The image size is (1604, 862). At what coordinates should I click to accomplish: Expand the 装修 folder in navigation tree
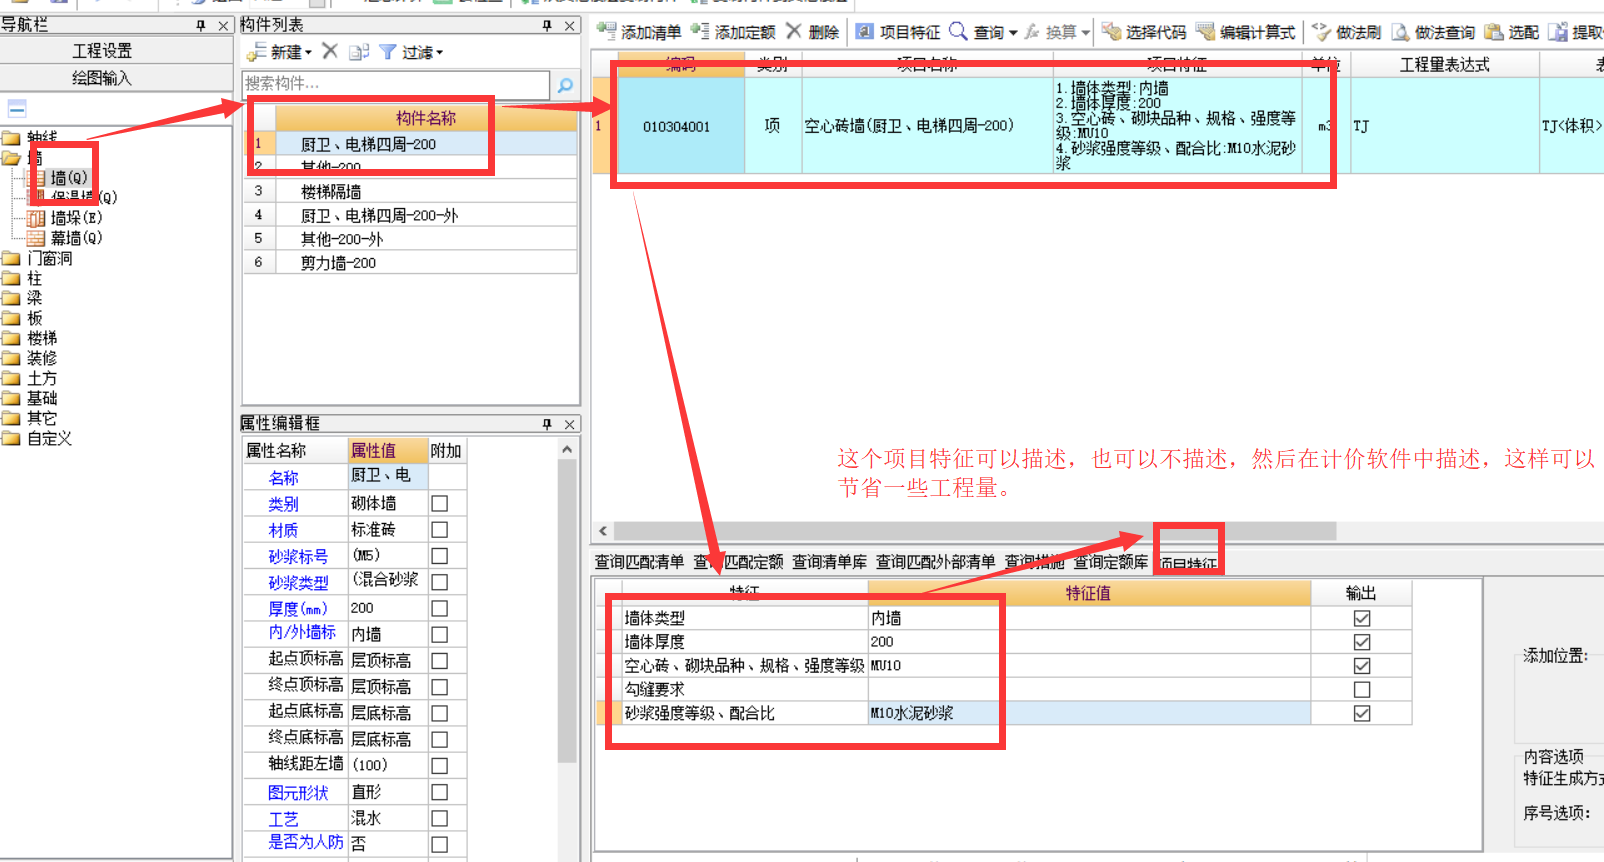[11, 358]
